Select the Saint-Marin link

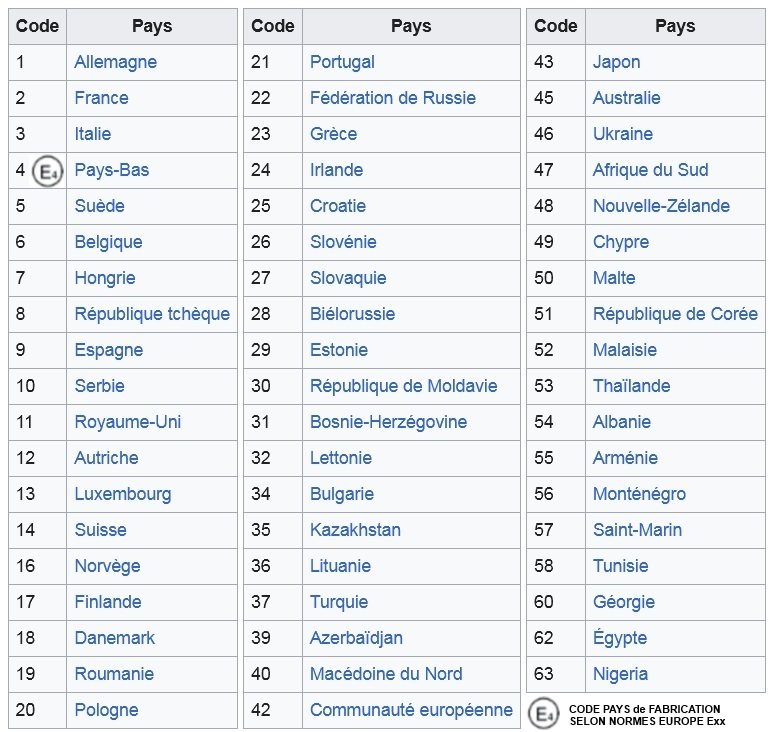pyautogui.click(x=638, y=530)
